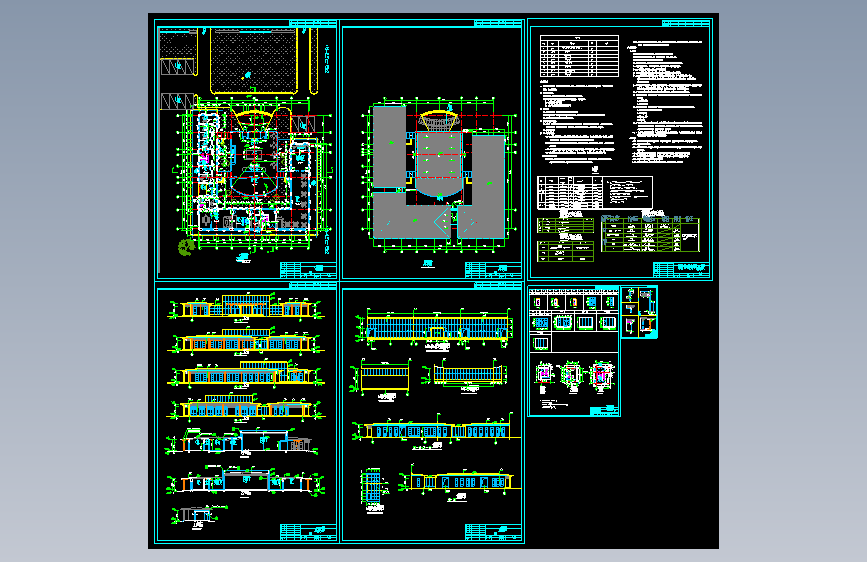Click the title block of the roof plan sheet

click(x=493, y=270)
